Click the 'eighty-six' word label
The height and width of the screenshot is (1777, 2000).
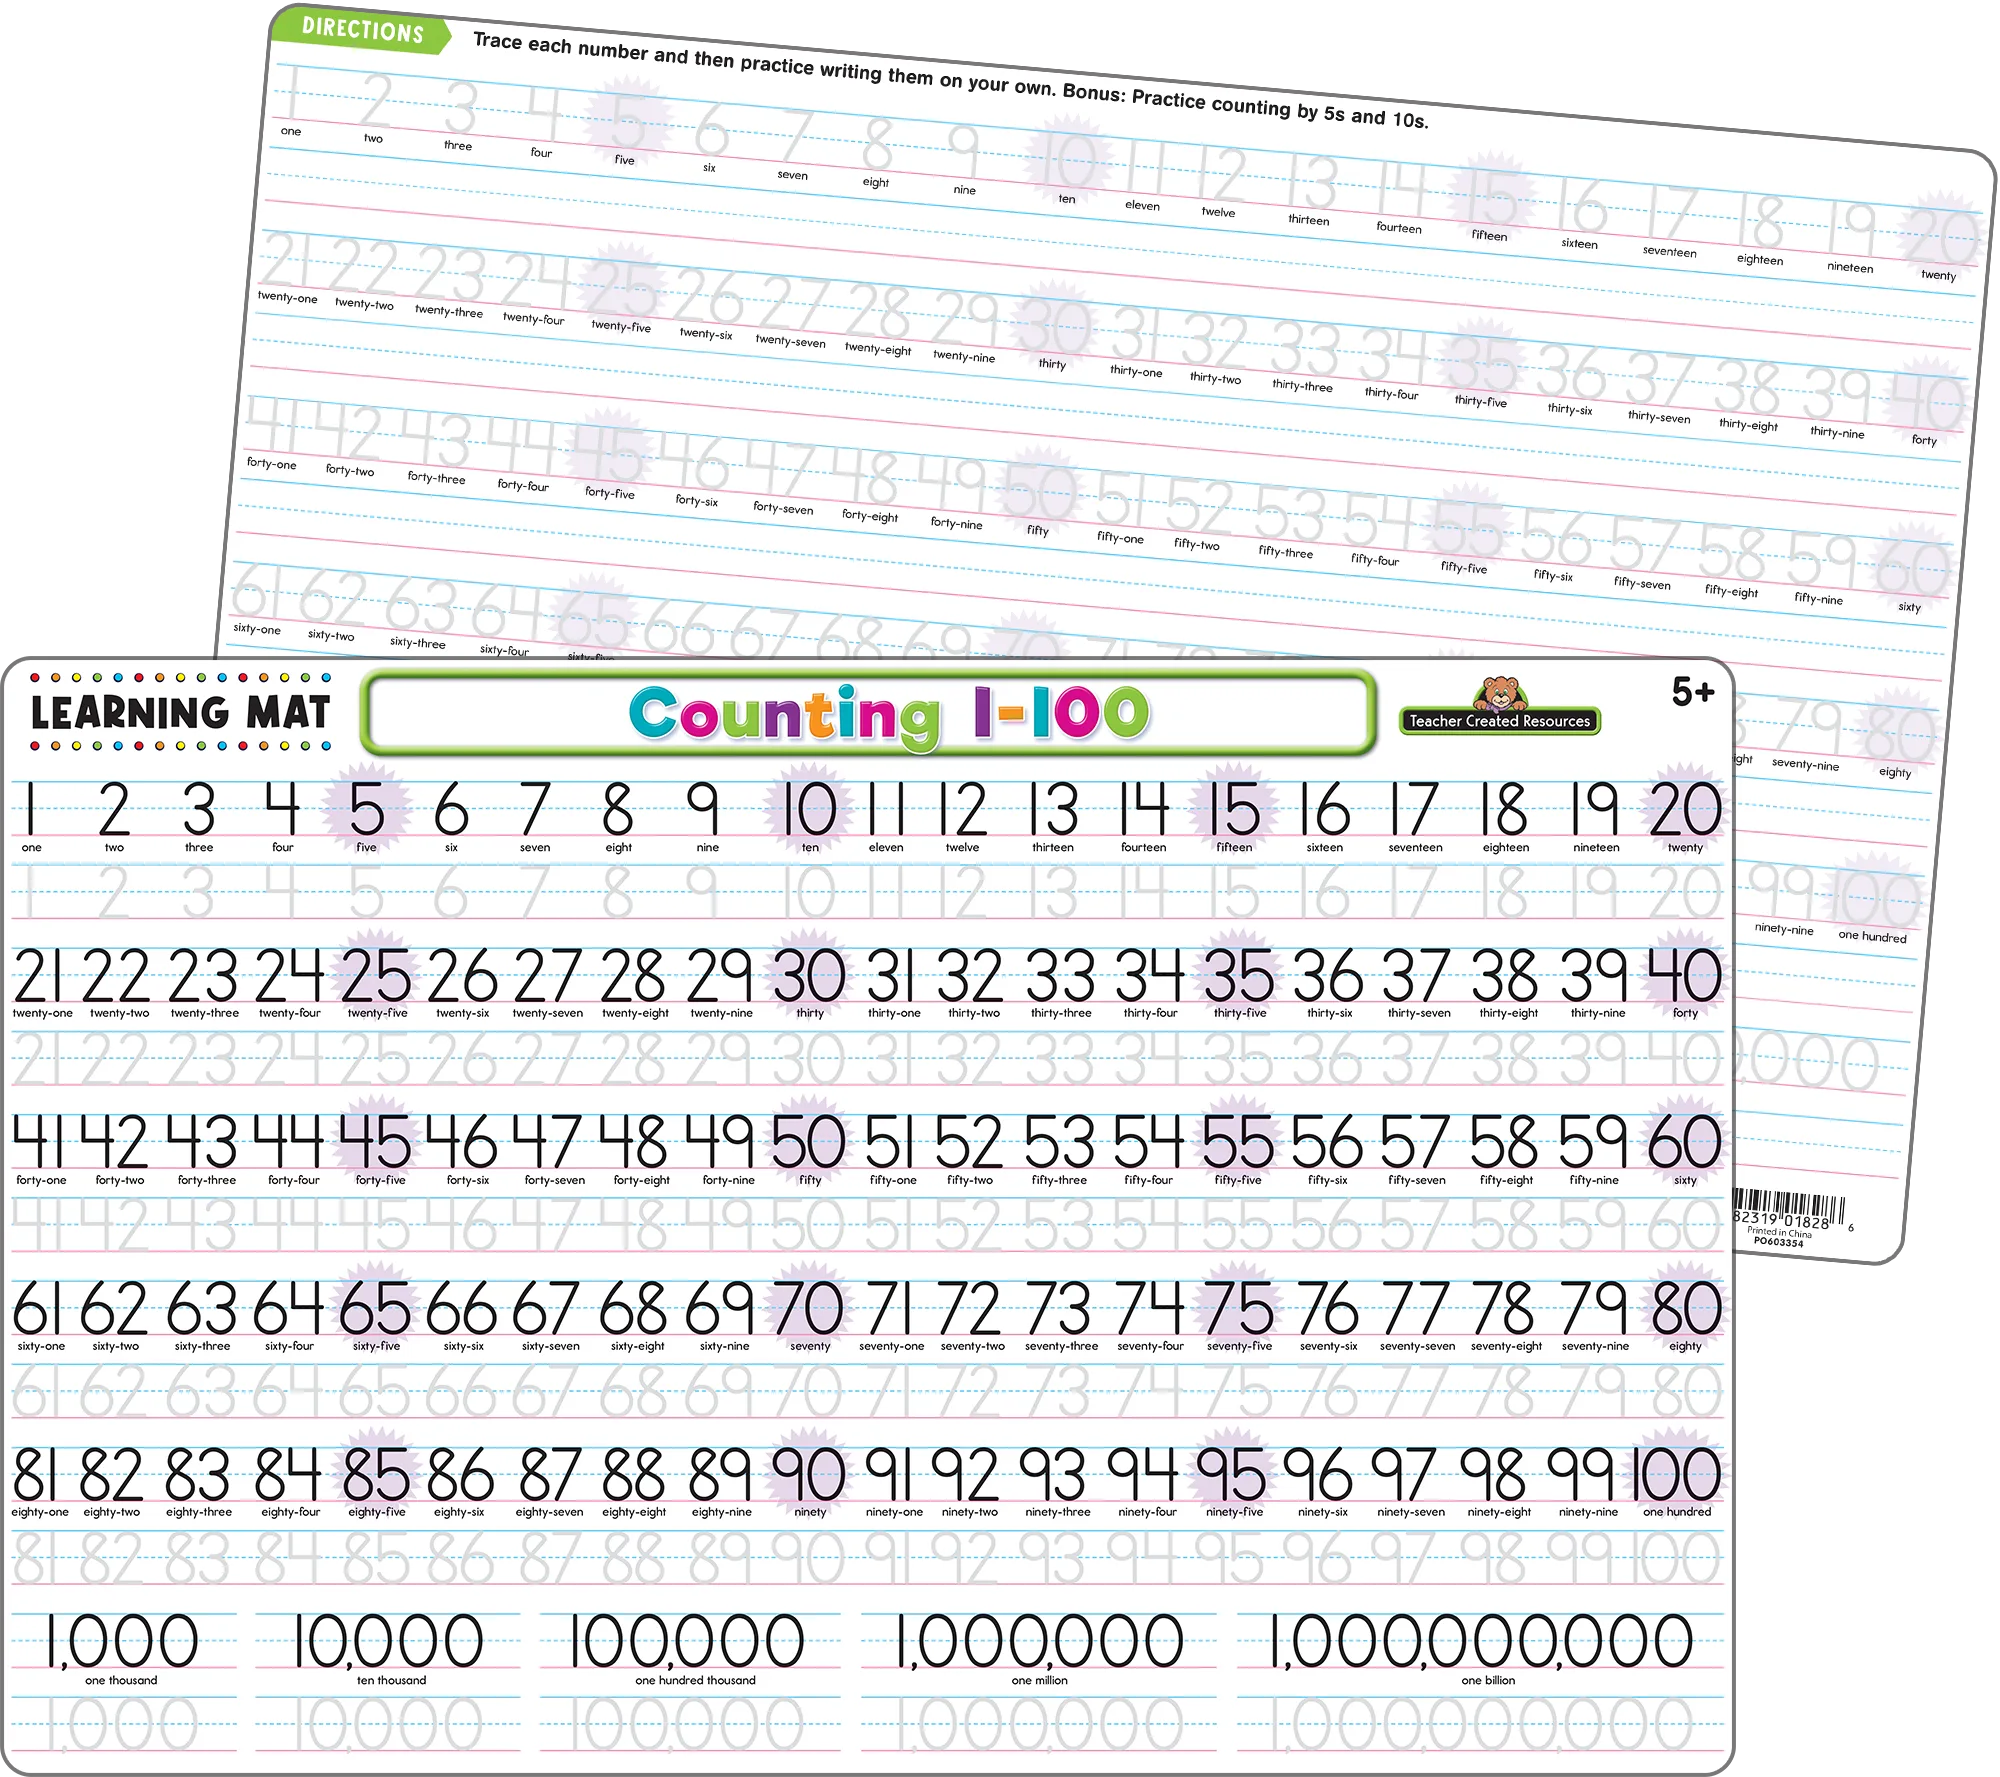click(459, 1512)
